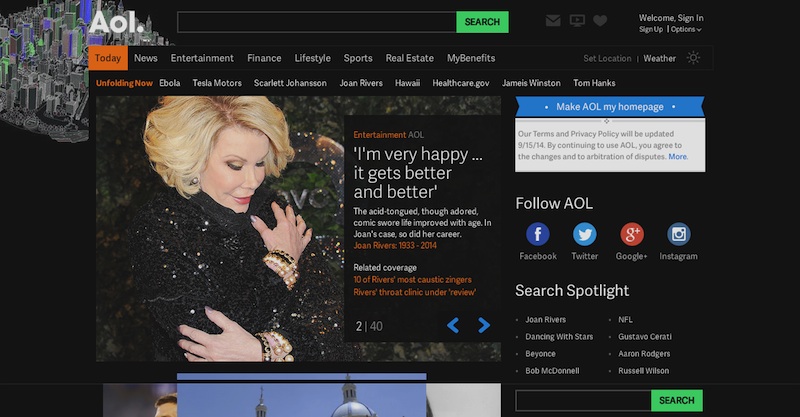800x417 pixels.
Task: Click Set Location link
Action: pyautogui.click(x=607, y=58)
